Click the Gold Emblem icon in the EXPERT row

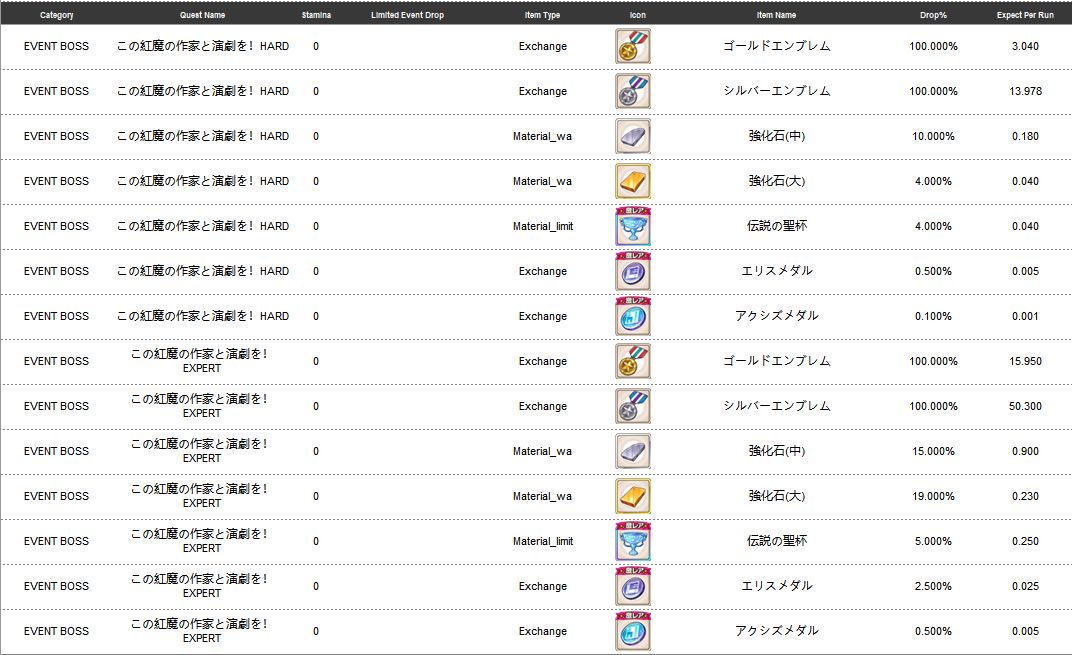click(632, 361)
